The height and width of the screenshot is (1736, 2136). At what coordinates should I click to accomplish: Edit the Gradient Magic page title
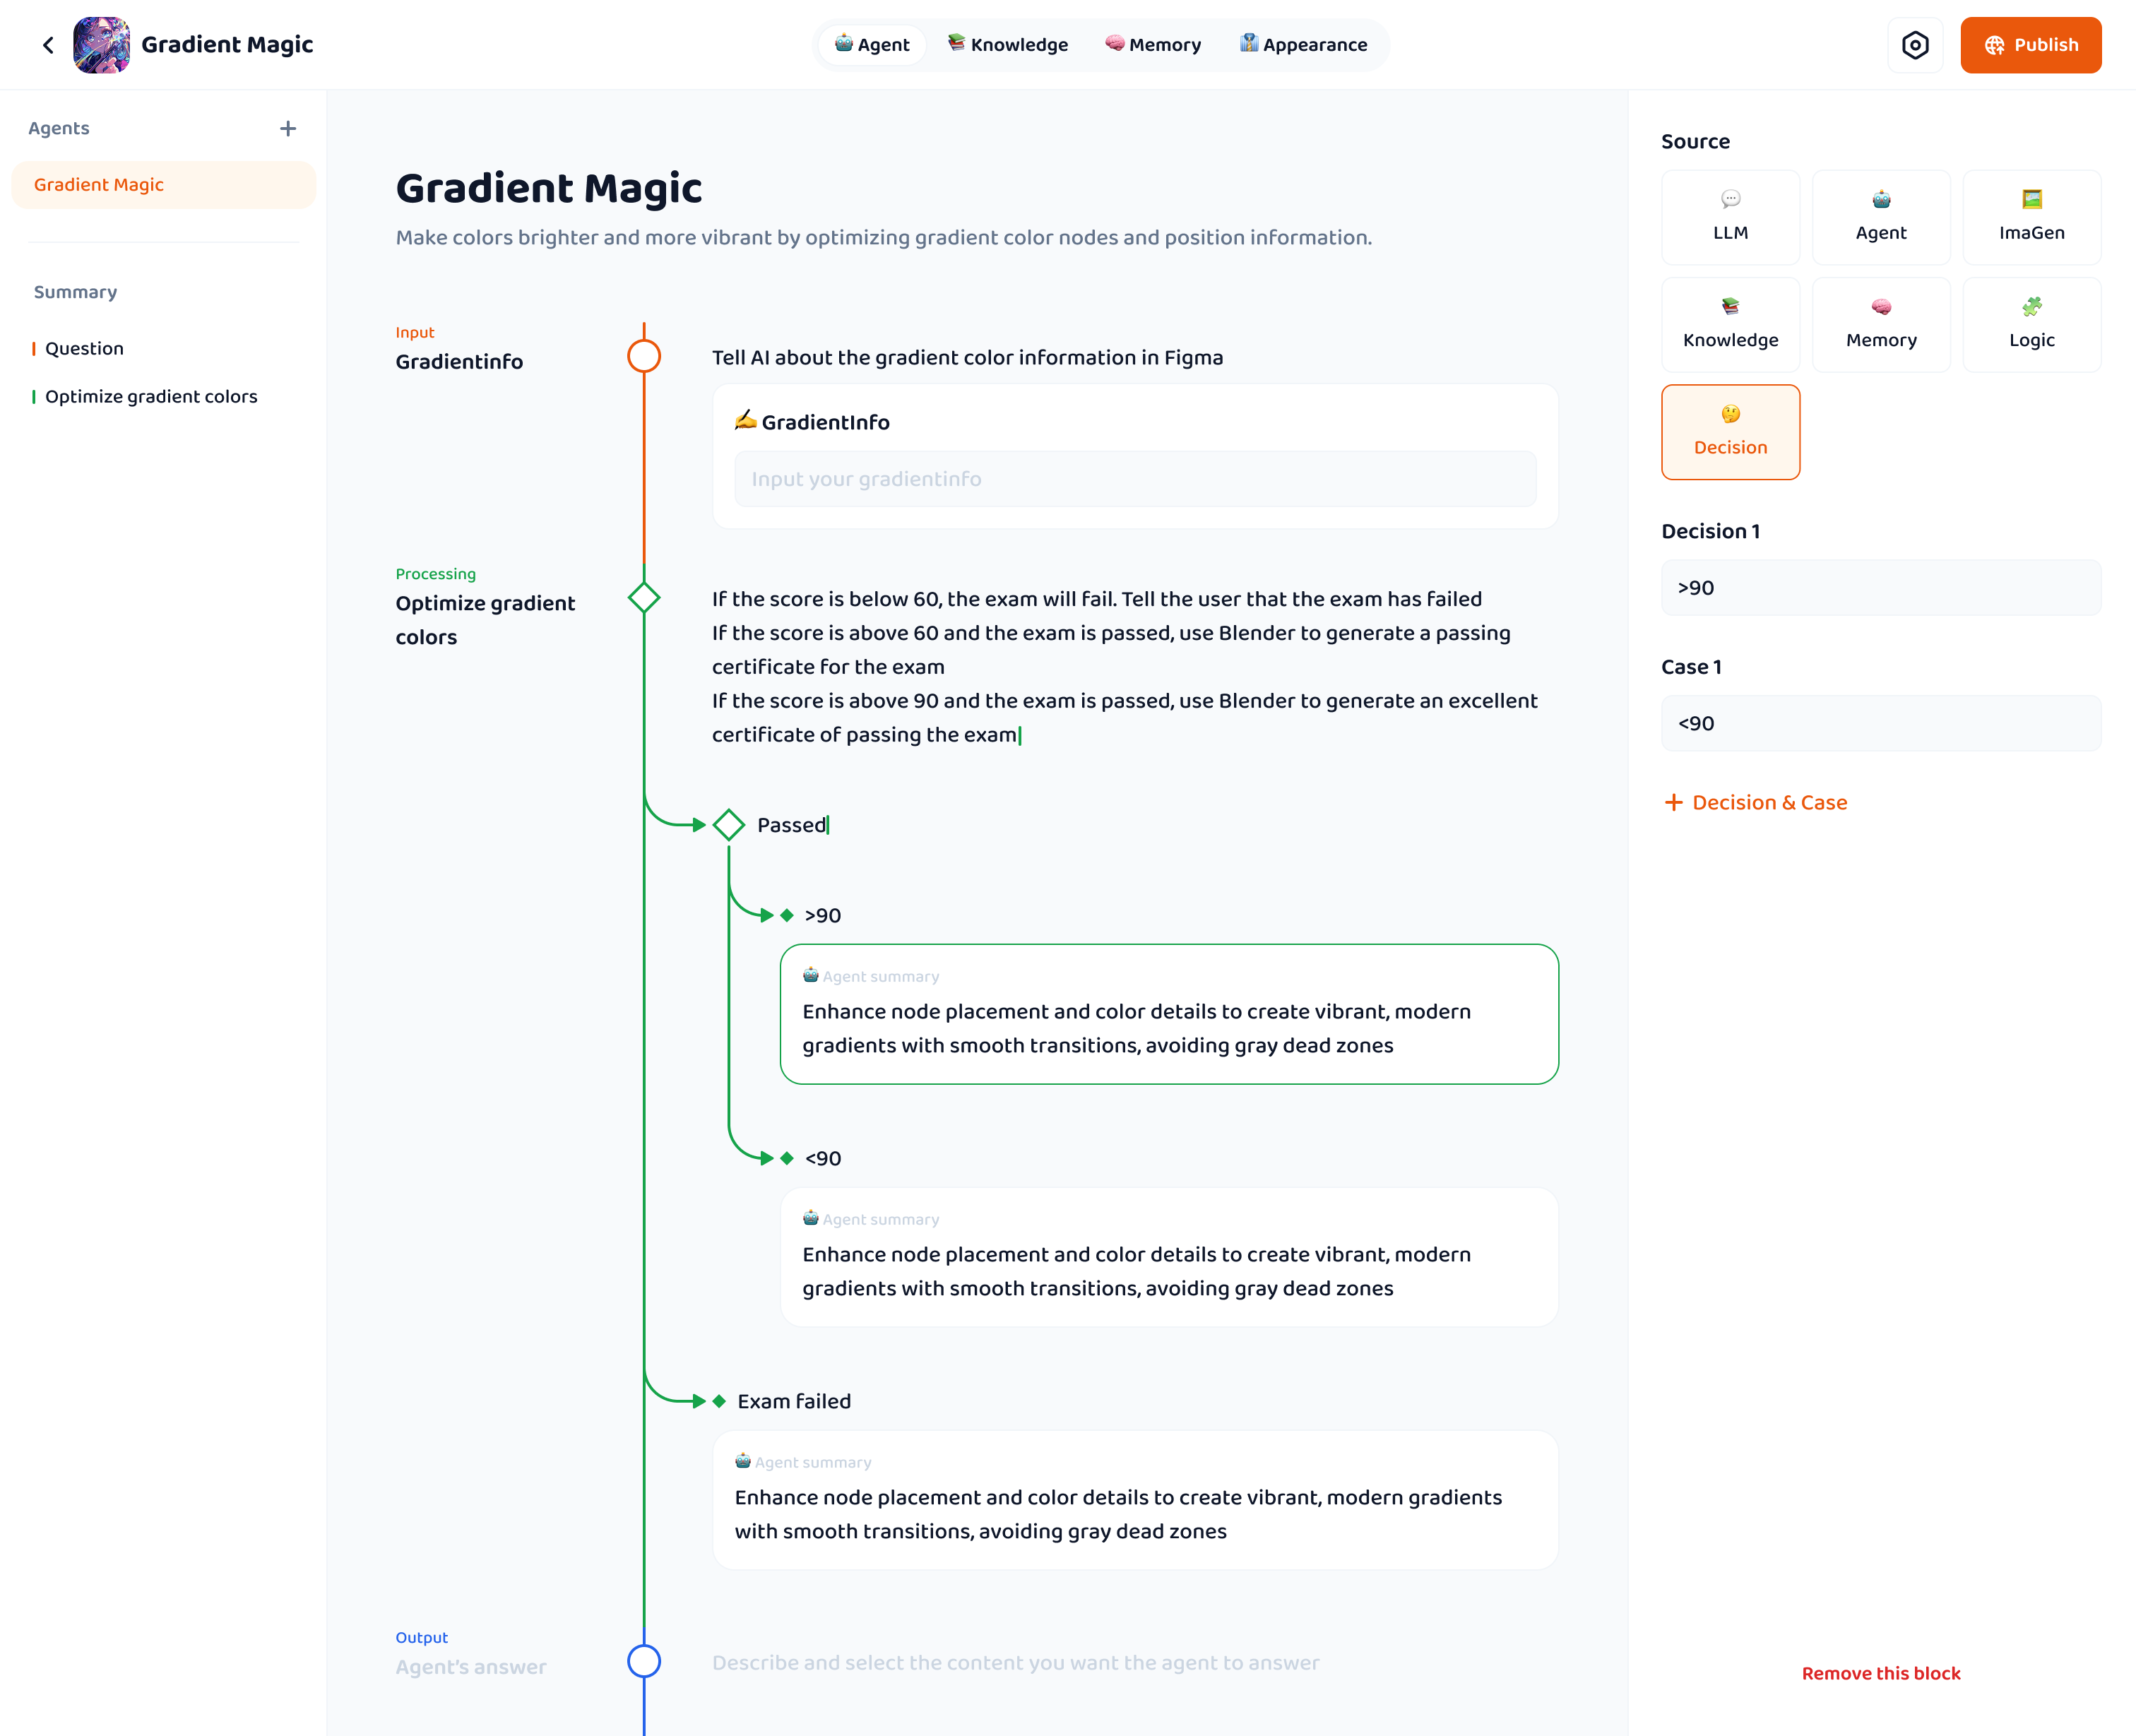[549, 188]
